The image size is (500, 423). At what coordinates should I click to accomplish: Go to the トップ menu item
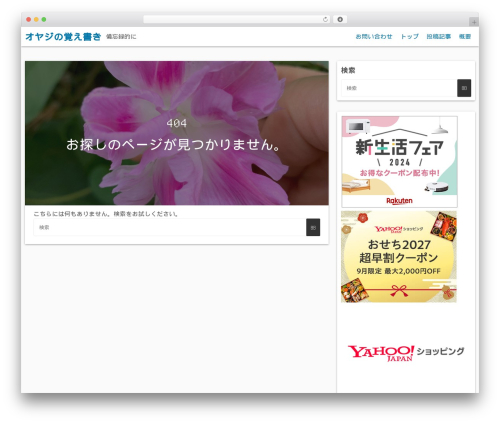tap(409, 36)
